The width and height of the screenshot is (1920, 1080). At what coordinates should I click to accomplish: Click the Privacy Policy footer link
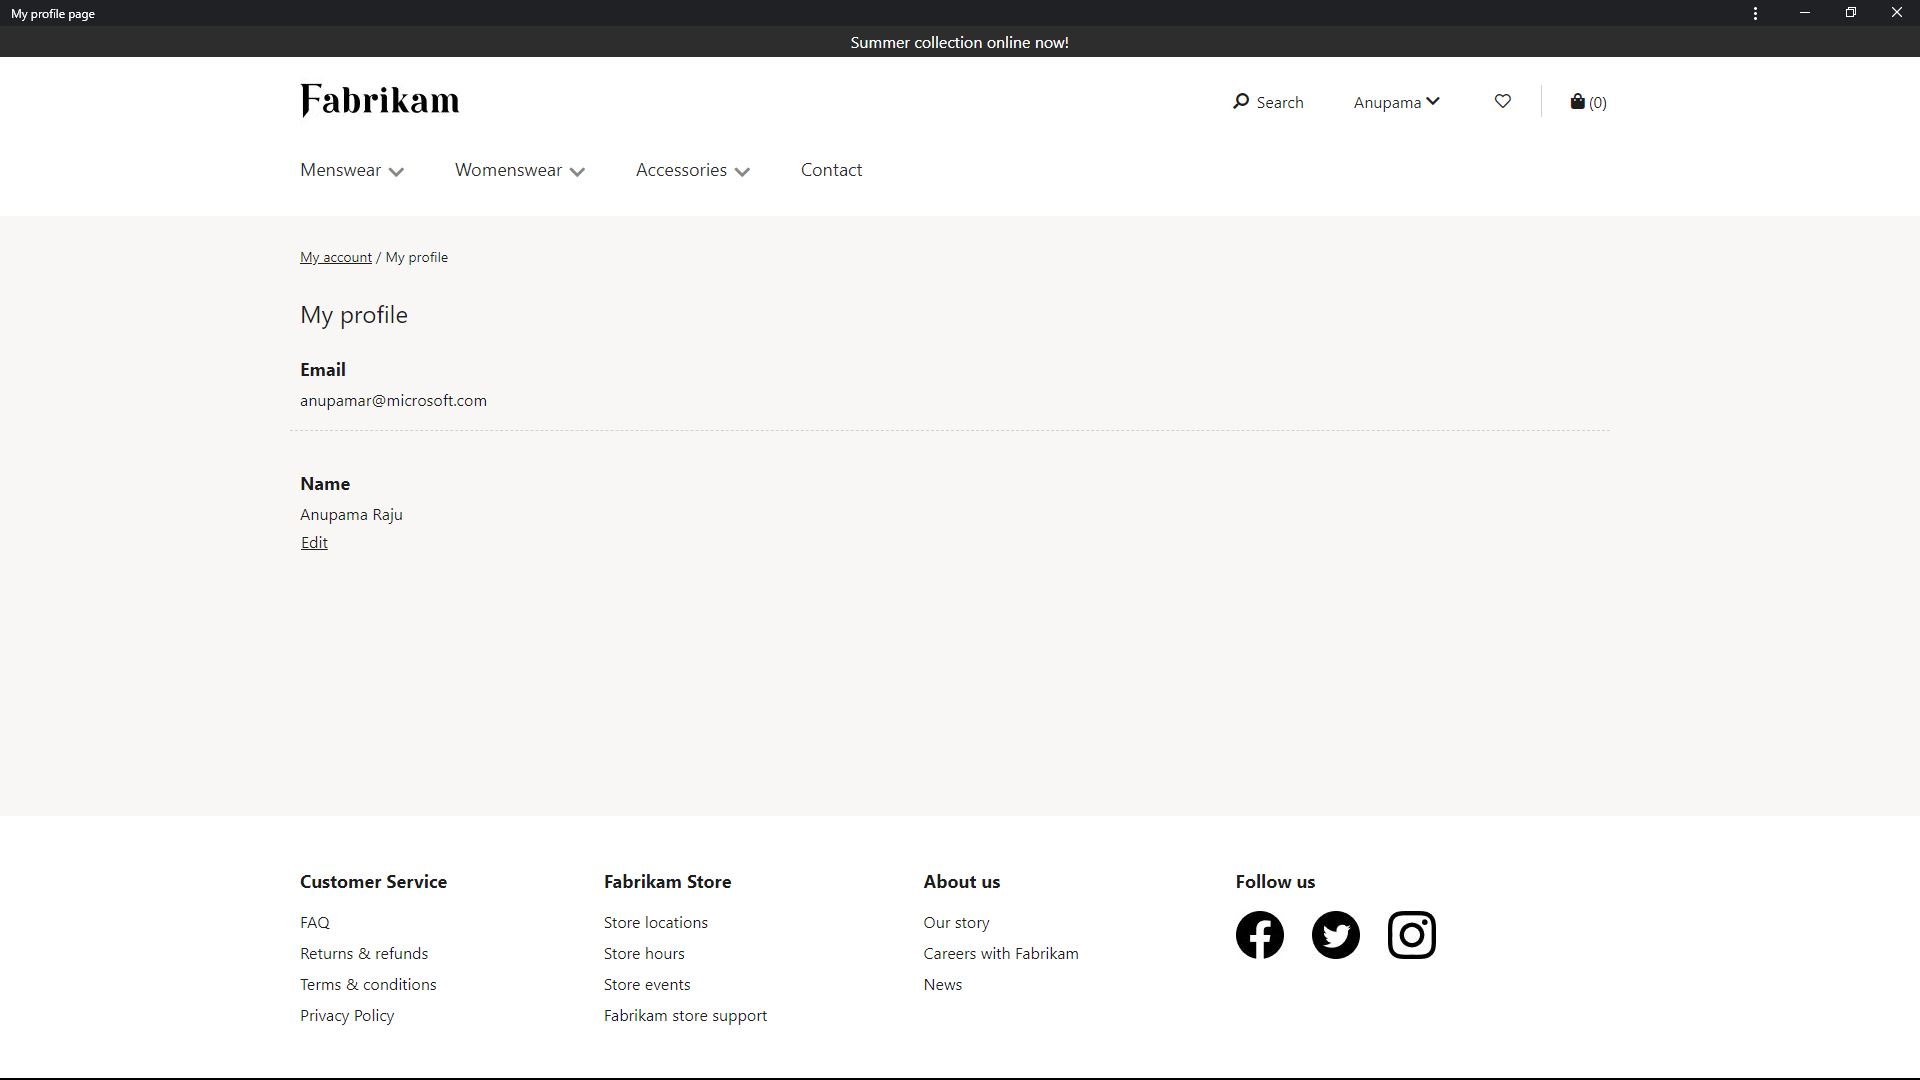[x=347, y=1014]
